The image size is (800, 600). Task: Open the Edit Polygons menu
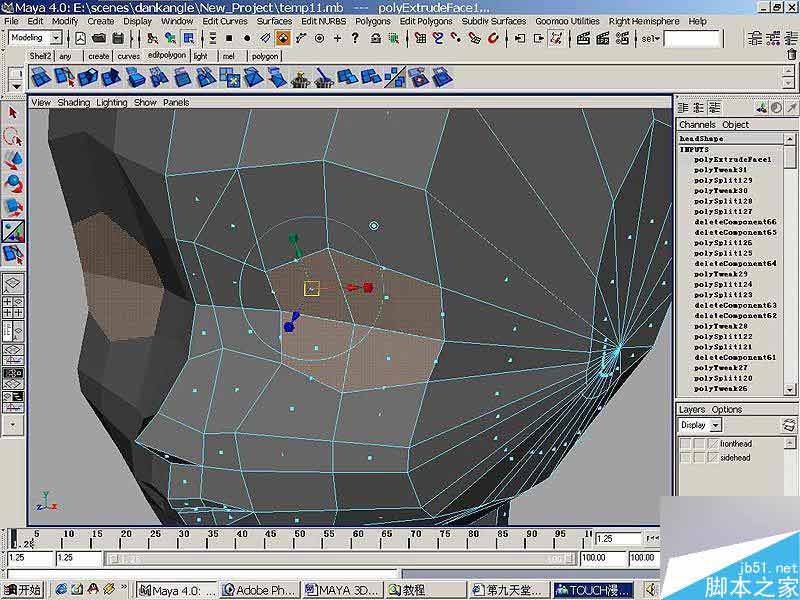click(426, 21)
